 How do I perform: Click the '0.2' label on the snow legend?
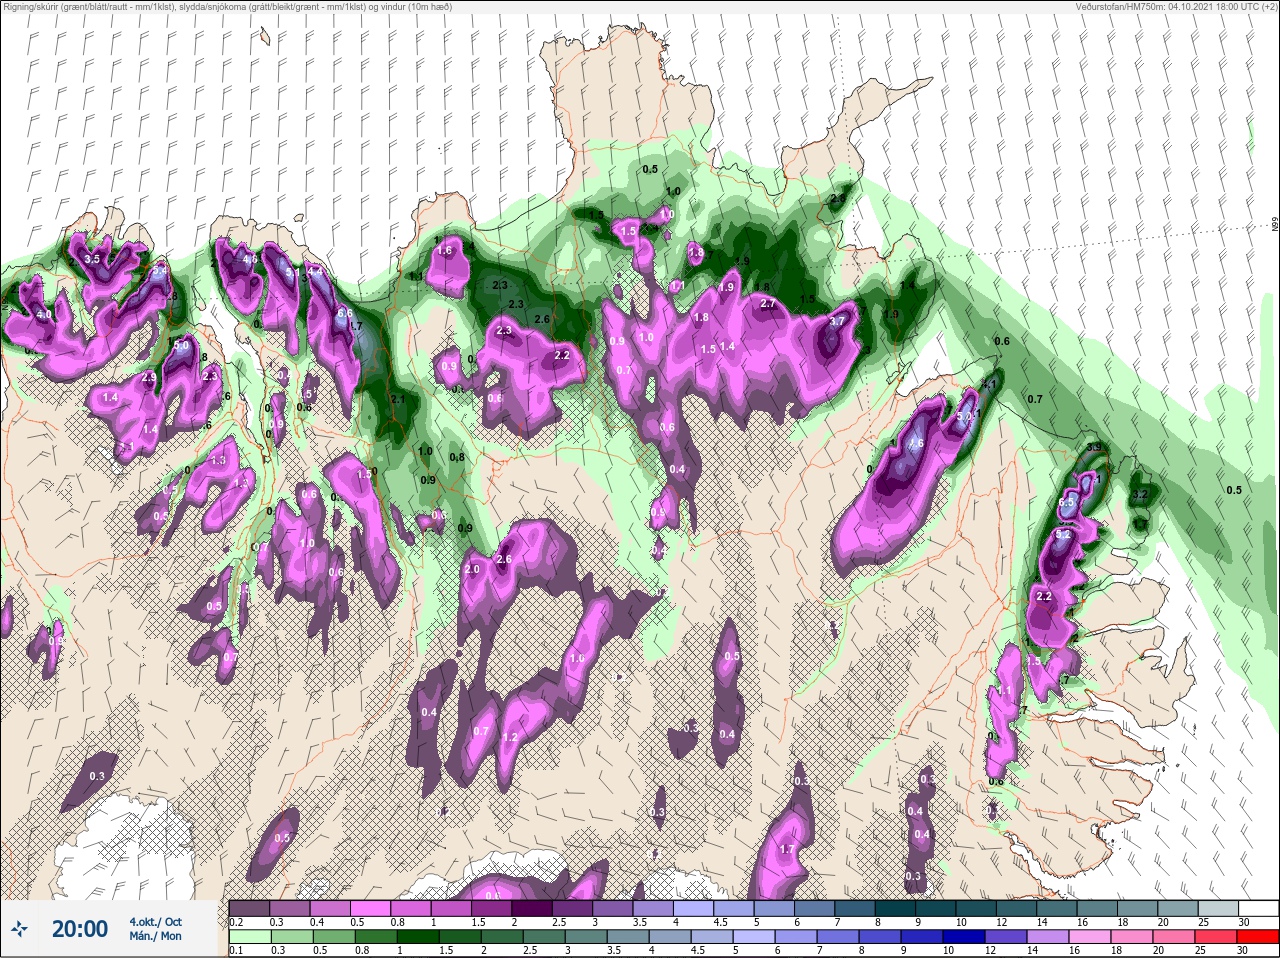tap(236, 922)
